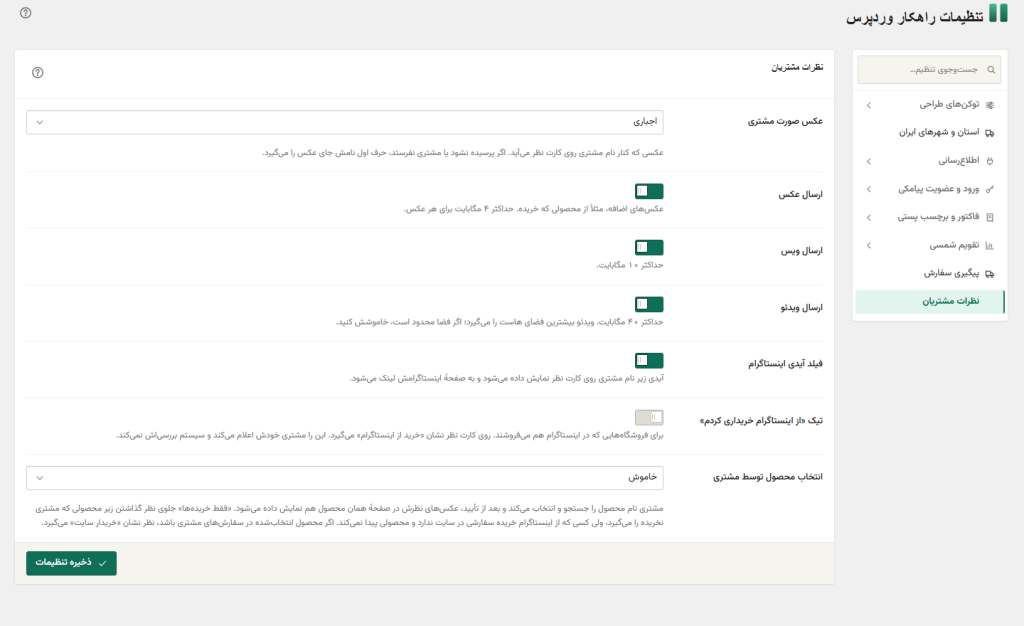Image resolution: width=1024 pixels, height=626 pixels.
Task: Expand ورود و عضویت پیامکی chevron
Action: click(869, 189)
